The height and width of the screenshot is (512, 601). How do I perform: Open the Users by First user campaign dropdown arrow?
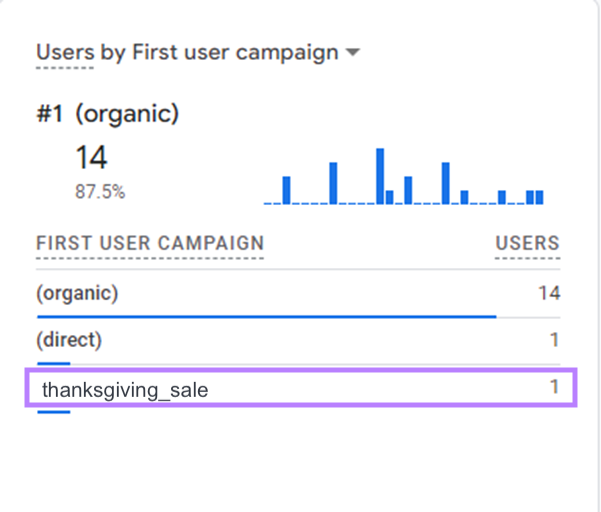(x=352, y=54)
